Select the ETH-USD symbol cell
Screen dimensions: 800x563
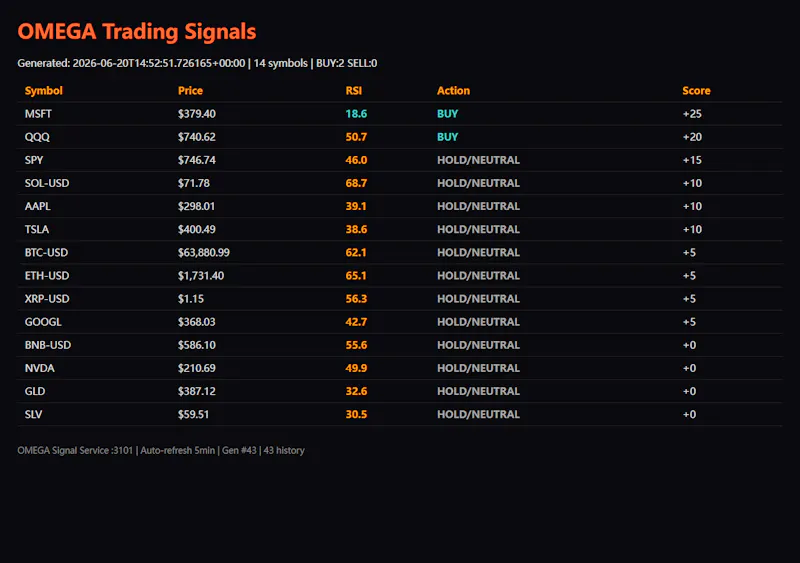point(47,276)
